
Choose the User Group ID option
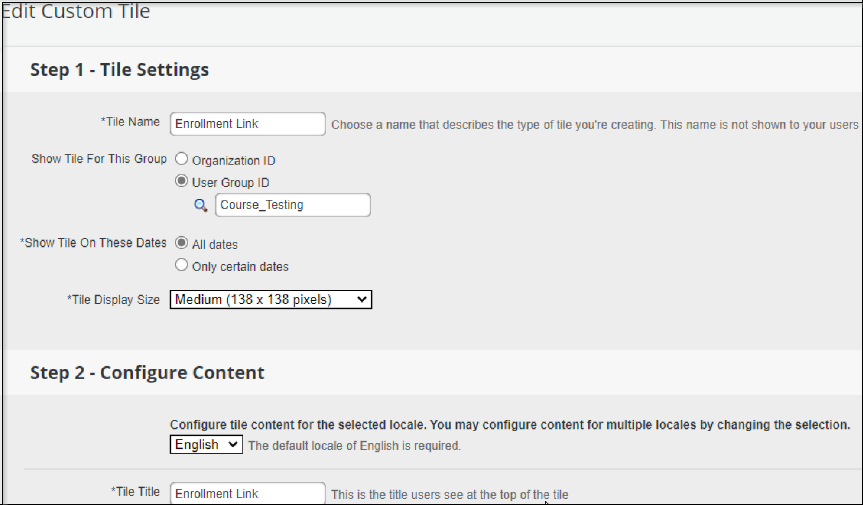click(182, 182)
